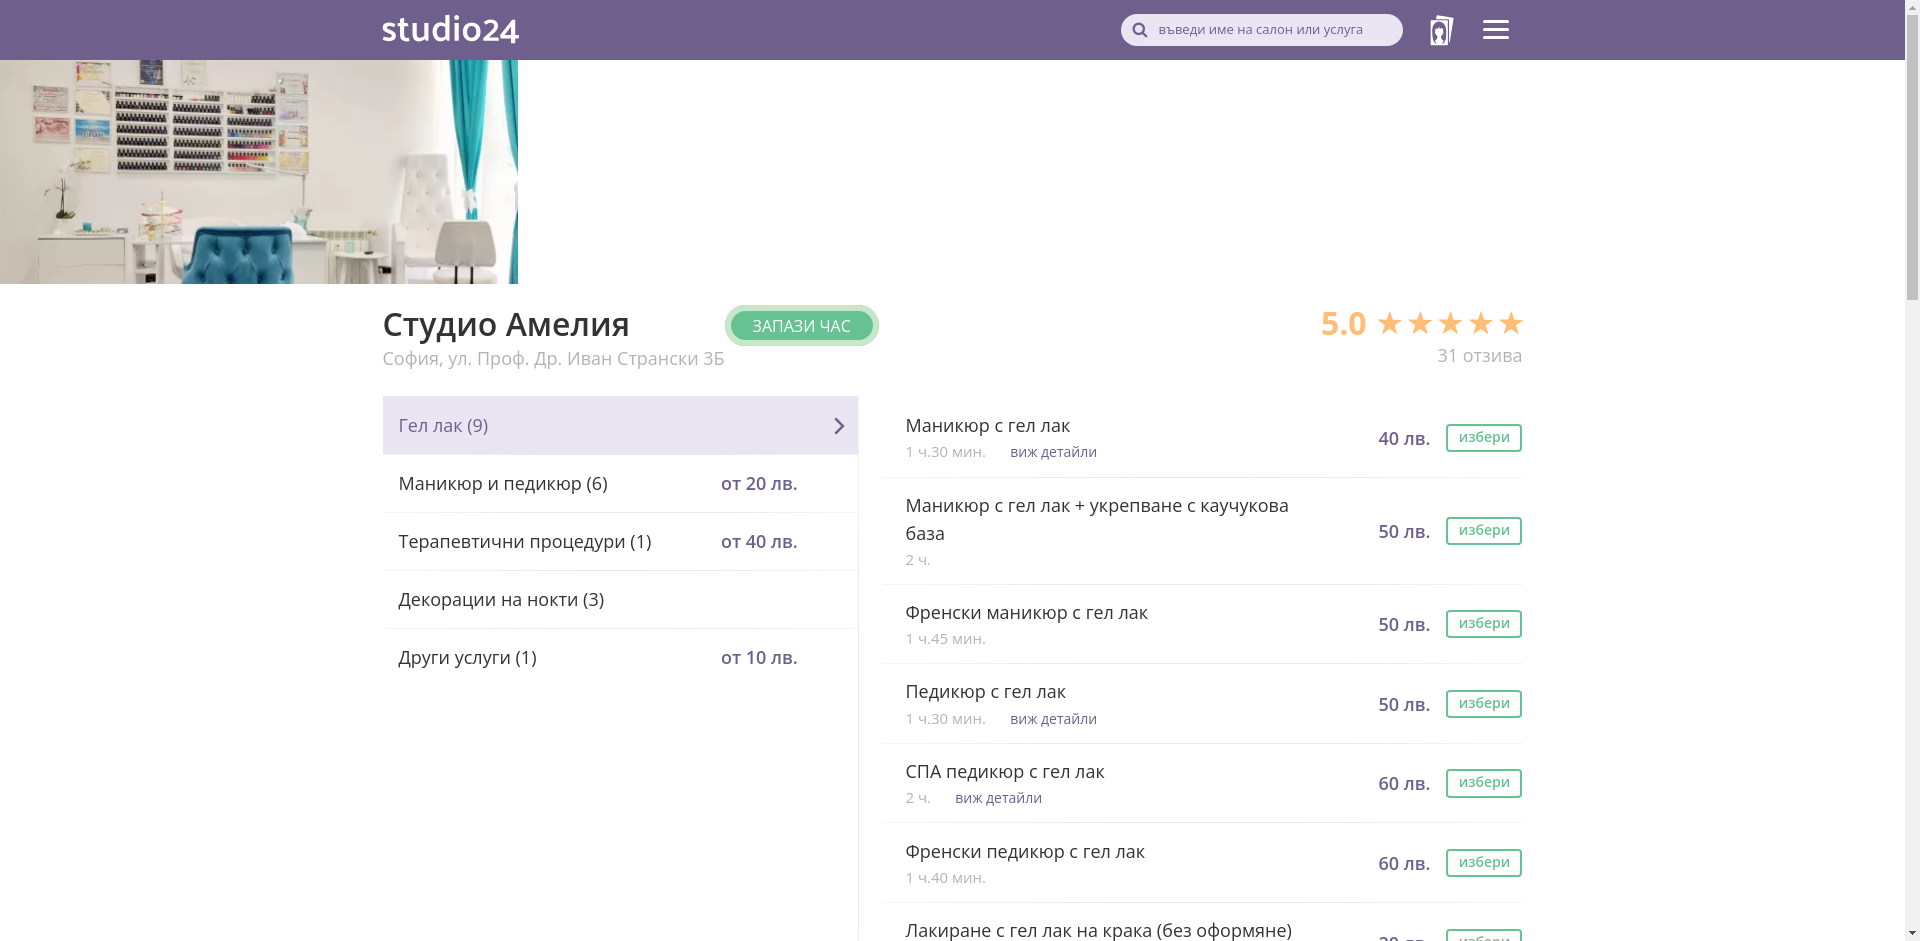
Task: Click "избери" for Френски маникюр с гел лак
Action: click(x=1483, y=623)
